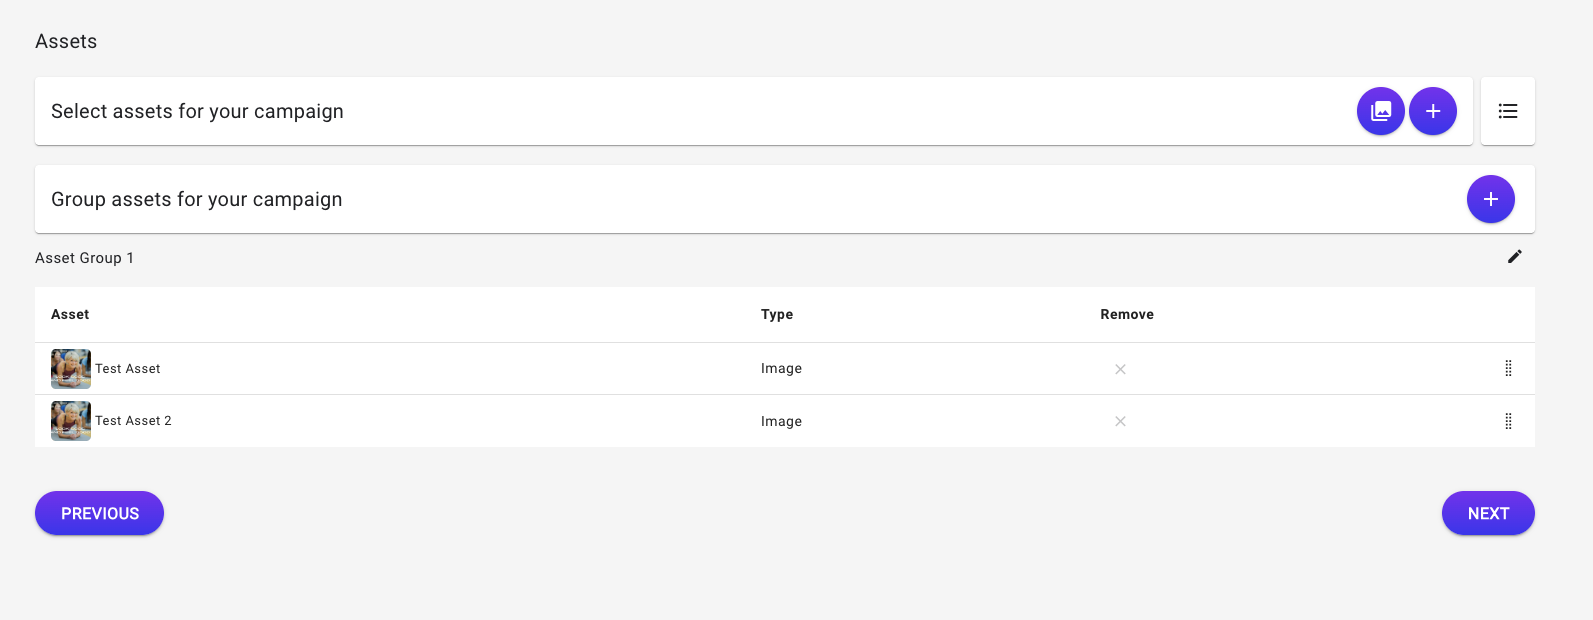Click the Test Asset 2 thumbnail image
The image size is (1593, 620).
71,421
